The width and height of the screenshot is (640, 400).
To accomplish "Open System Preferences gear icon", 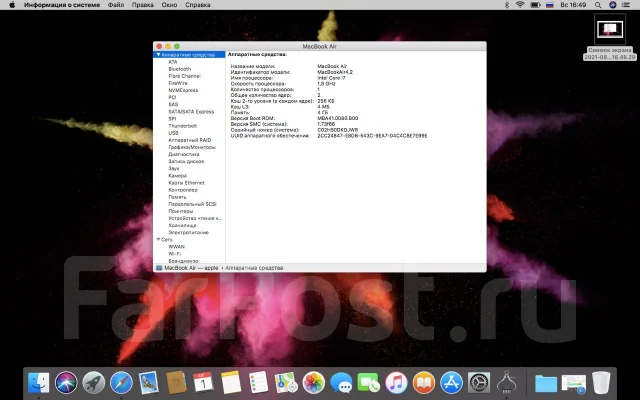I will coord(479,382).
